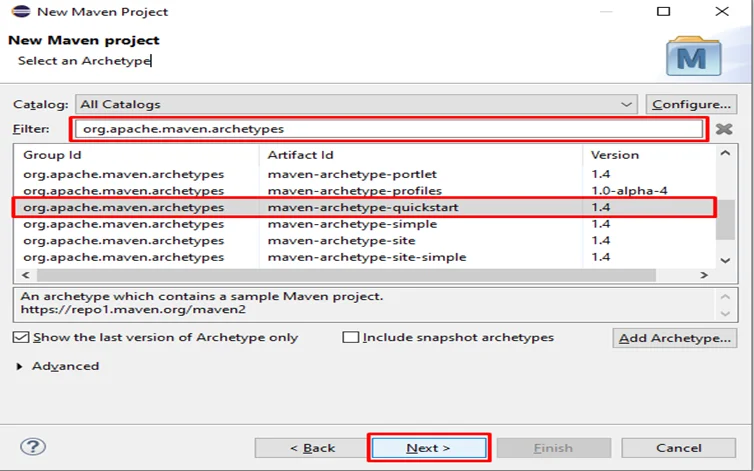The height and width of the screenshot is (471, 754).
Task: Go to the Next > page
Action: coord(429,448)
